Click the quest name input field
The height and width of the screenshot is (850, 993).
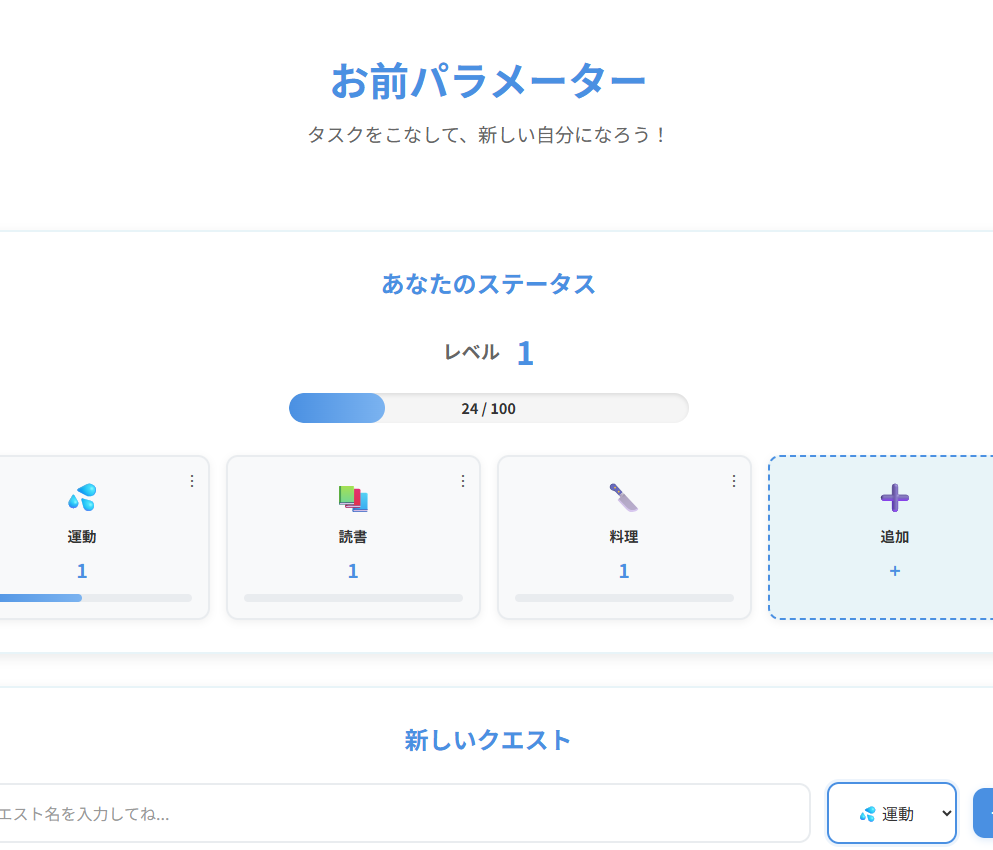click(400, 813)
